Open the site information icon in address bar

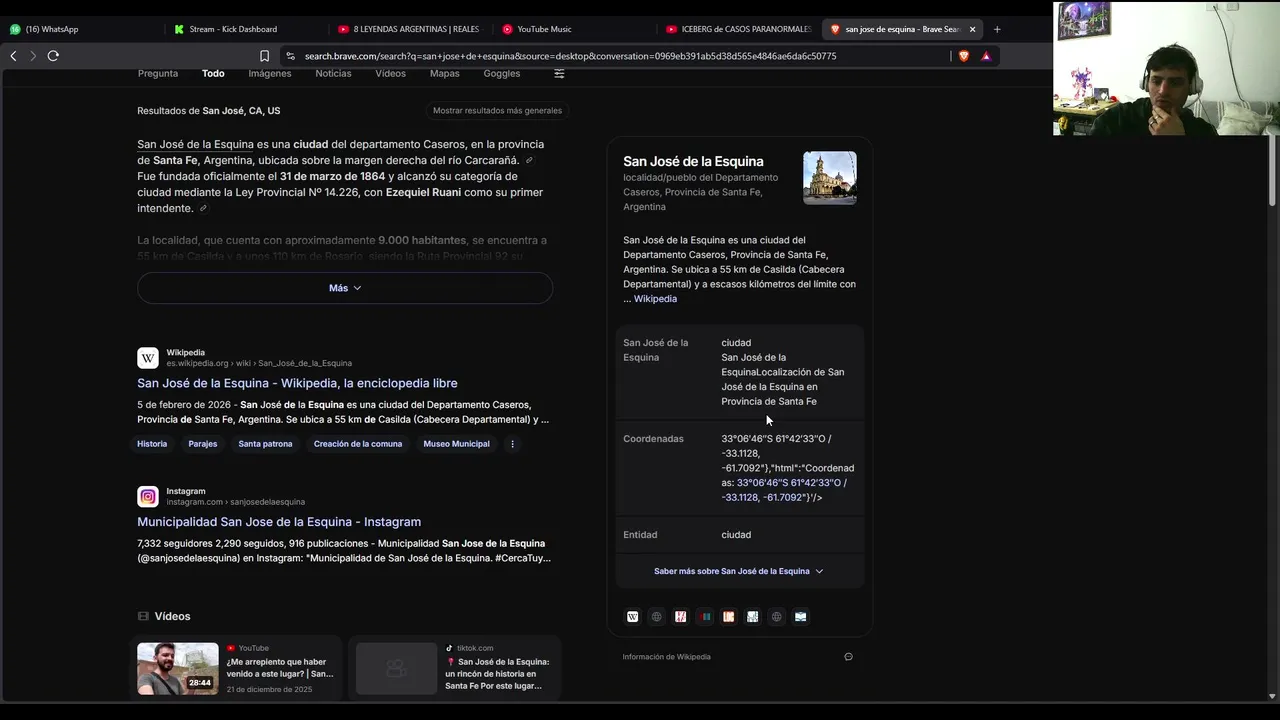click(x=290, y=56)
